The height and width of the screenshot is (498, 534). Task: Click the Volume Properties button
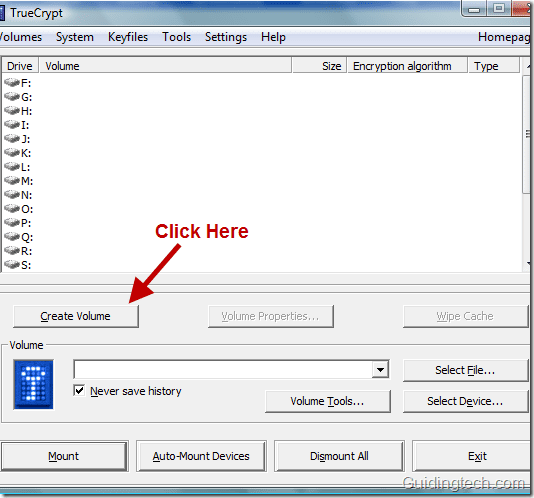[271, 316]
